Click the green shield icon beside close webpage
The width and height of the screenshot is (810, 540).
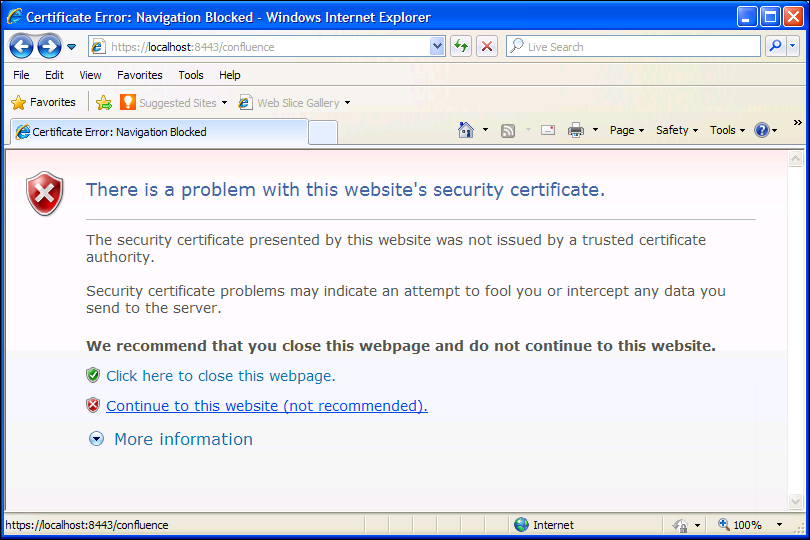pos(93,375)
